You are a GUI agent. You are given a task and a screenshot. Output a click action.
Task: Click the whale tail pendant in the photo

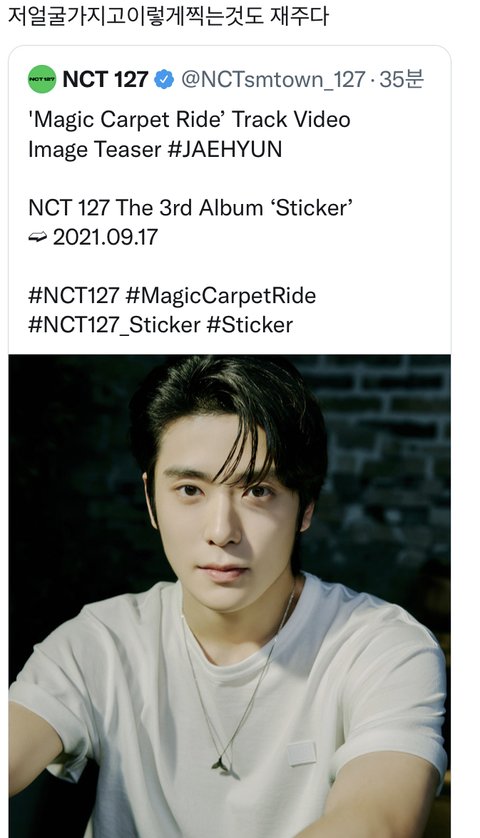[x=221, y=764]
